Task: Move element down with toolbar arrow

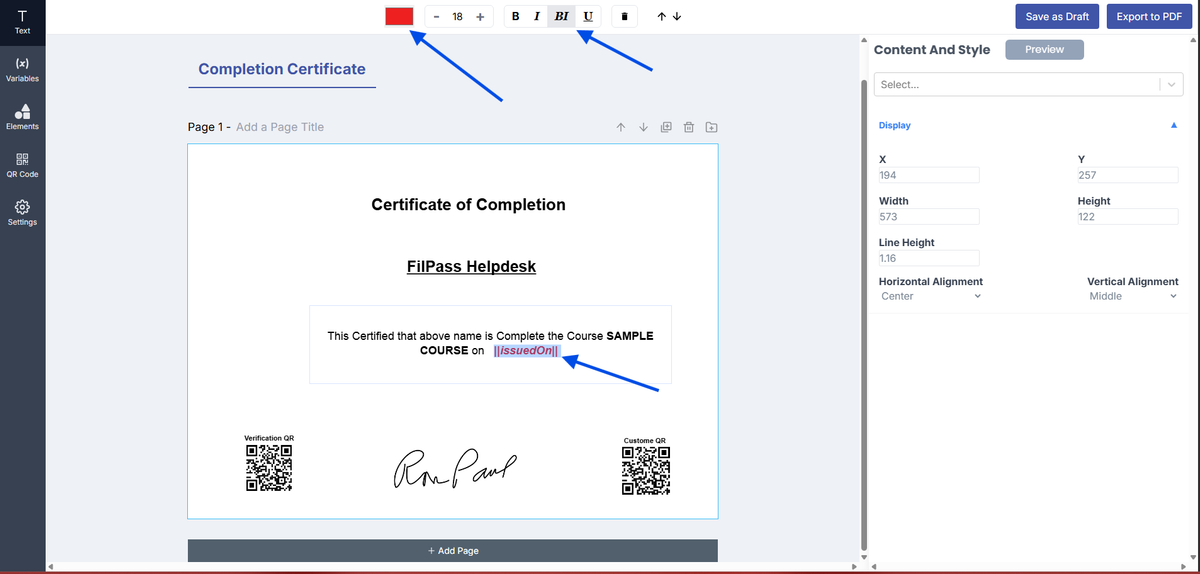Action: click(677, 17)
